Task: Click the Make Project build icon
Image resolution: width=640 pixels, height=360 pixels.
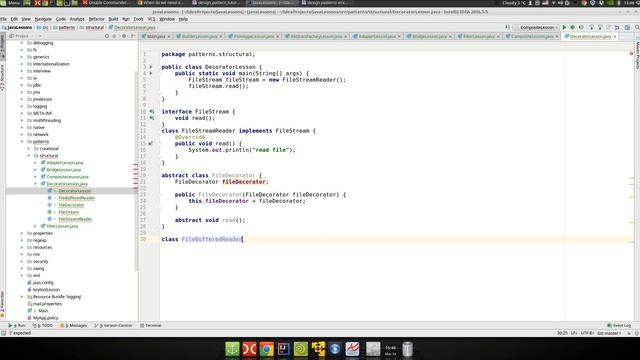Action: point(507,27)
